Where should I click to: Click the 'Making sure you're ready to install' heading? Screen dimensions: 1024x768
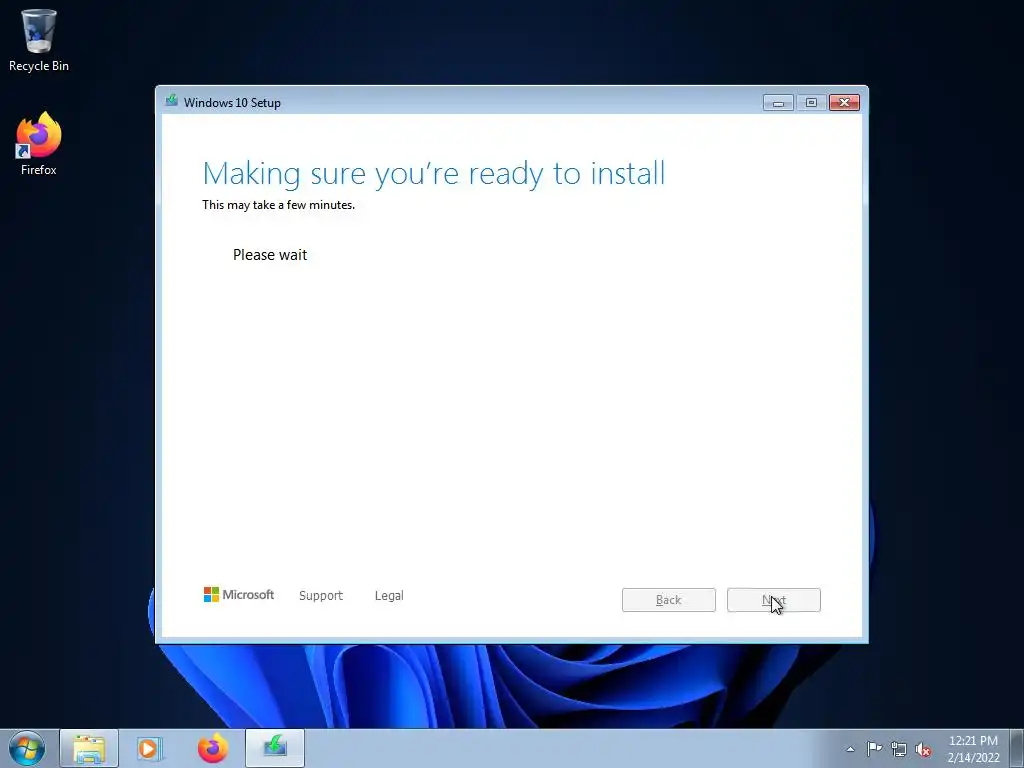tap(434, 174)
